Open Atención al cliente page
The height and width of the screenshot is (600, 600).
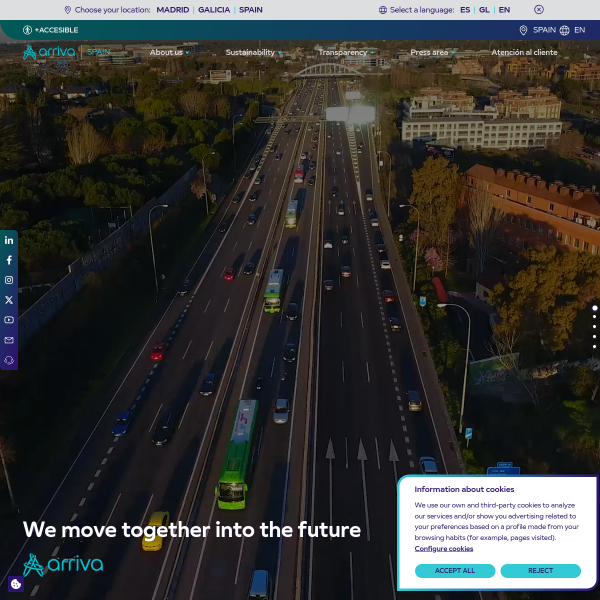click(x=524, y=52)
